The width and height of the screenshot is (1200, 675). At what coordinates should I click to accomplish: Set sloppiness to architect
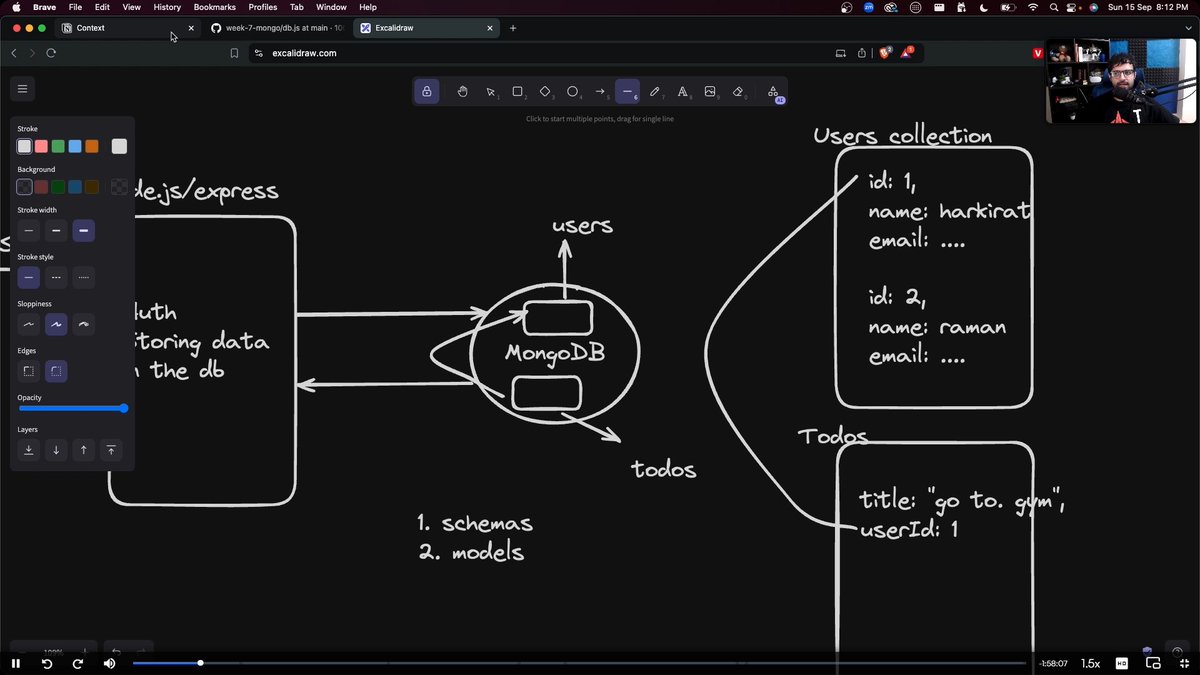pos(29,324)
